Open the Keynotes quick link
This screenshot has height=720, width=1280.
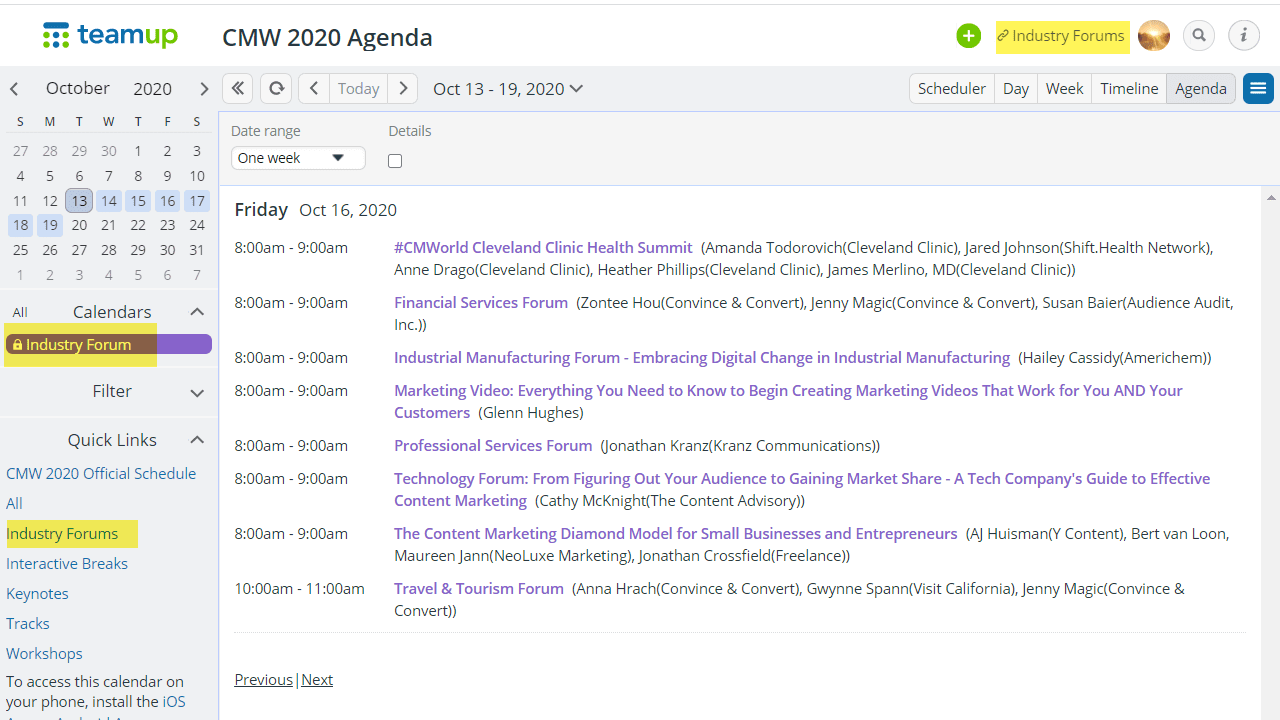[37, 593]
